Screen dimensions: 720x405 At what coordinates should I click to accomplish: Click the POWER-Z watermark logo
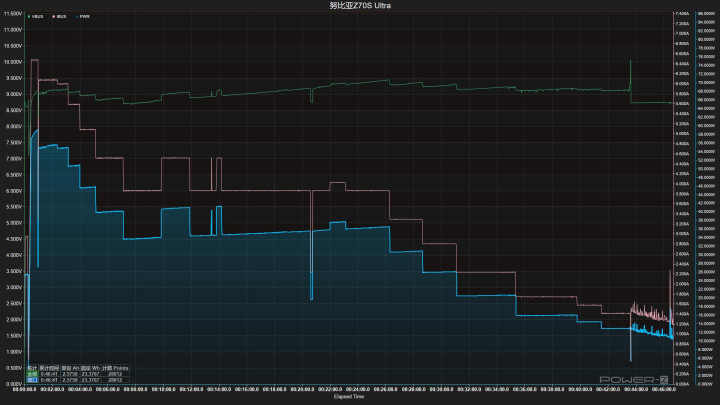tap(630, 380)
